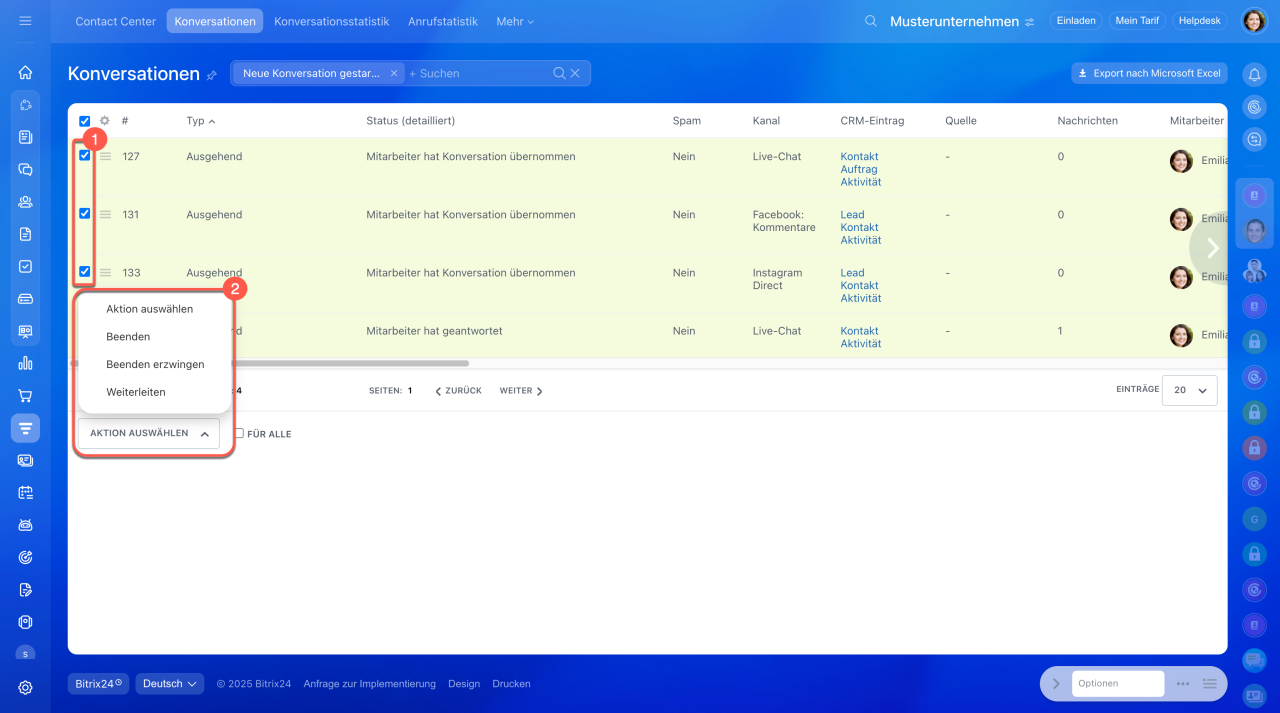Open the user profile avatar at top right
This screenshot has width=1280, height=713.
(x=1254, y=21)
